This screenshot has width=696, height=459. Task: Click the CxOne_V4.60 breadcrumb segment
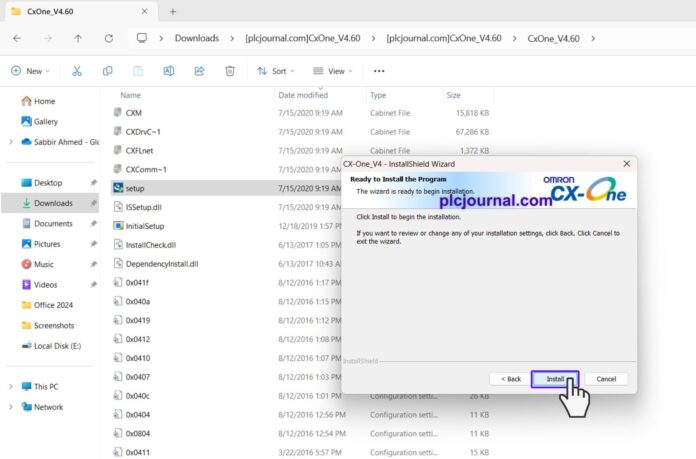pyautogui.click(x=554, y=39)
